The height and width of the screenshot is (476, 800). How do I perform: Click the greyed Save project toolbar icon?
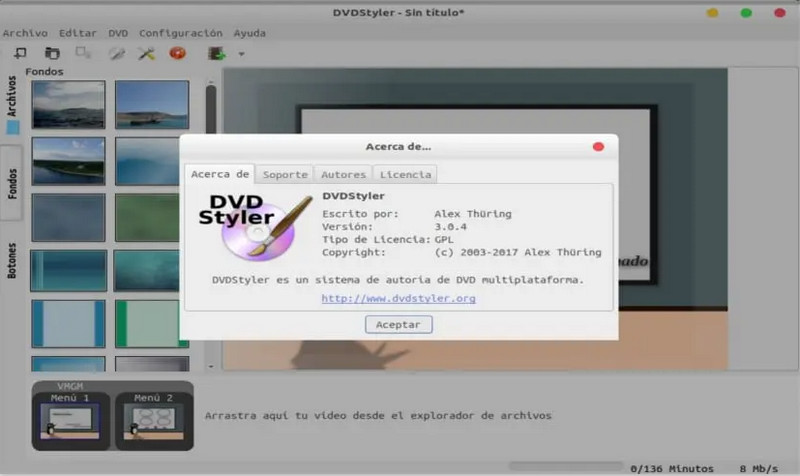(x=83, y=53)
